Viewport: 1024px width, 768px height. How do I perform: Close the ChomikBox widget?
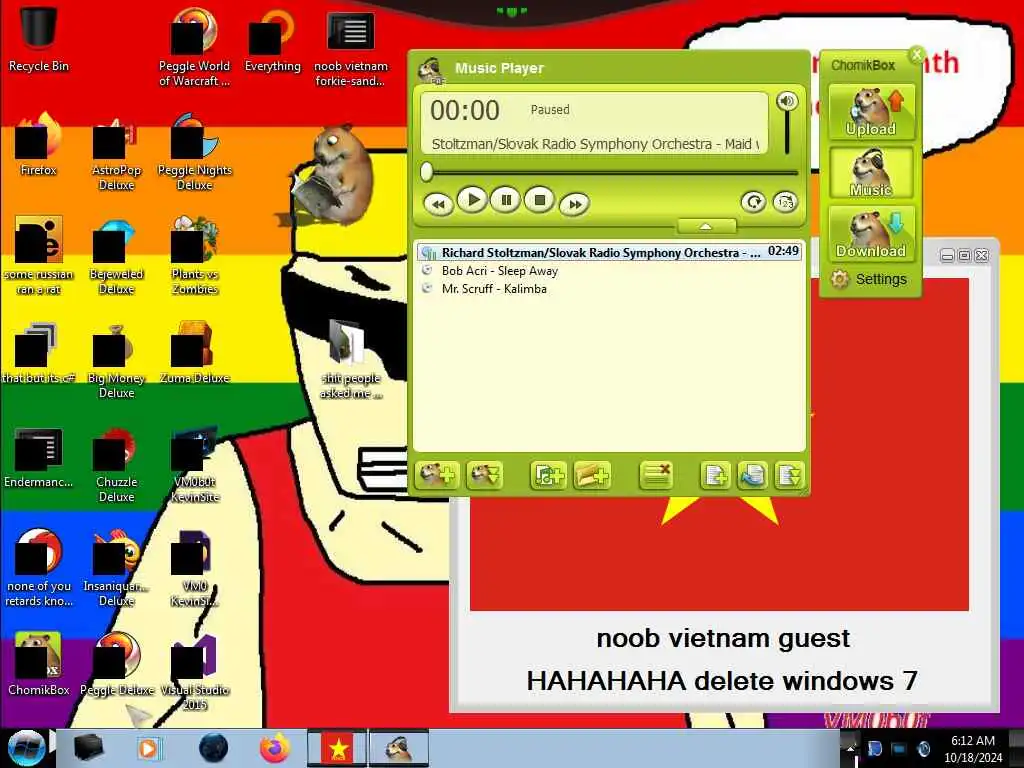(x=917, y=55)
